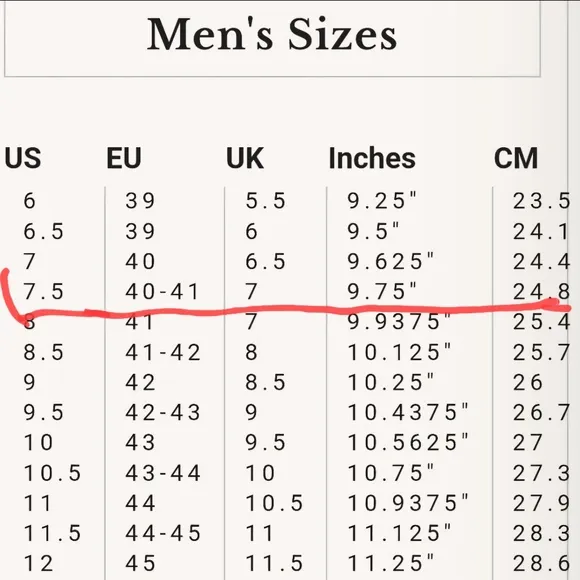Image resolution: width=580 pixels, height=580 pixels.
Task: Click the 23.5 CM value
Action: coord(542,201)
